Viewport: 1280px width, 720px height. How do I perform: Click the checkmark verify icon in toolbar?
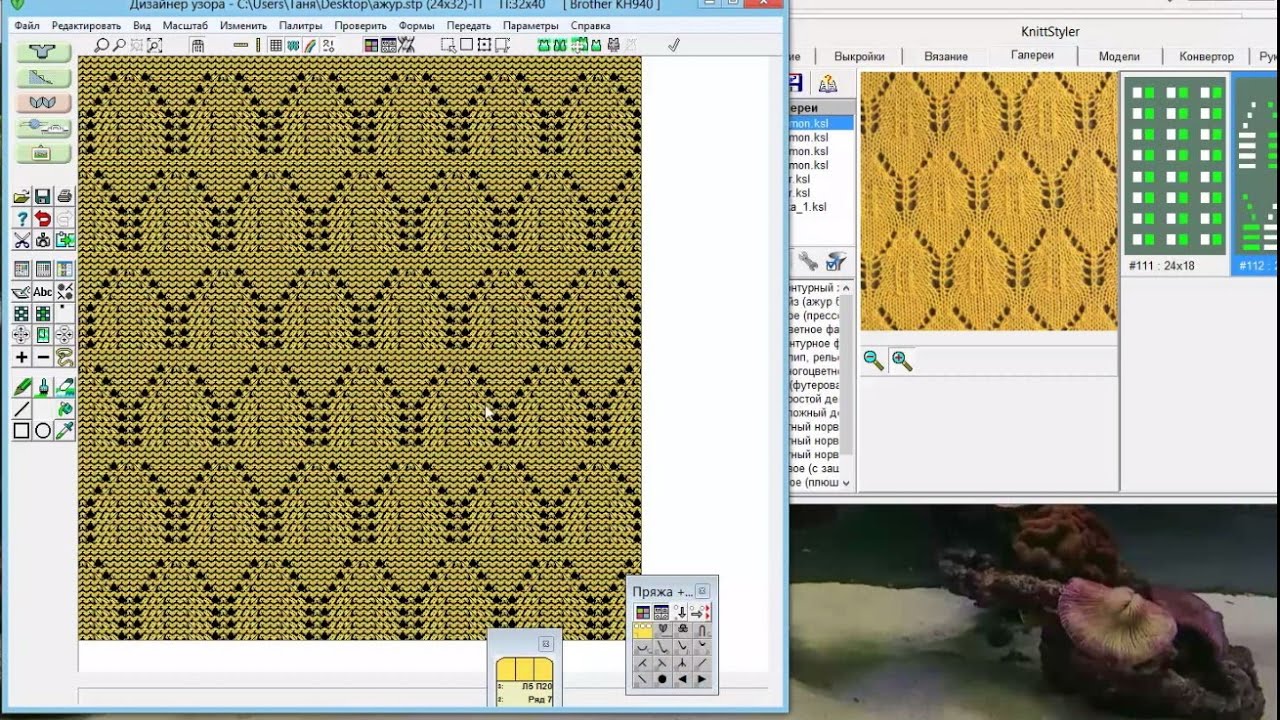(x=674, y=45)
